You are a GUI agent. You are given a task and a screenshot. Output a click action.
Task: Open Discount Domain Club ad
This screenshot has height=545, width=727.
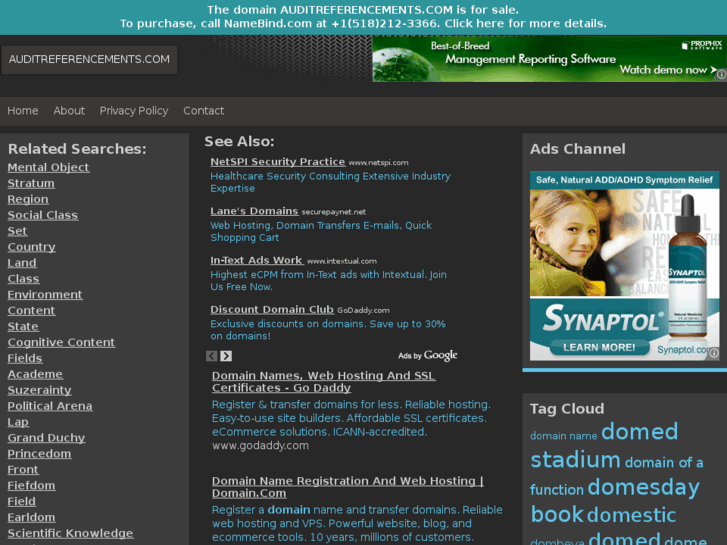272,309
